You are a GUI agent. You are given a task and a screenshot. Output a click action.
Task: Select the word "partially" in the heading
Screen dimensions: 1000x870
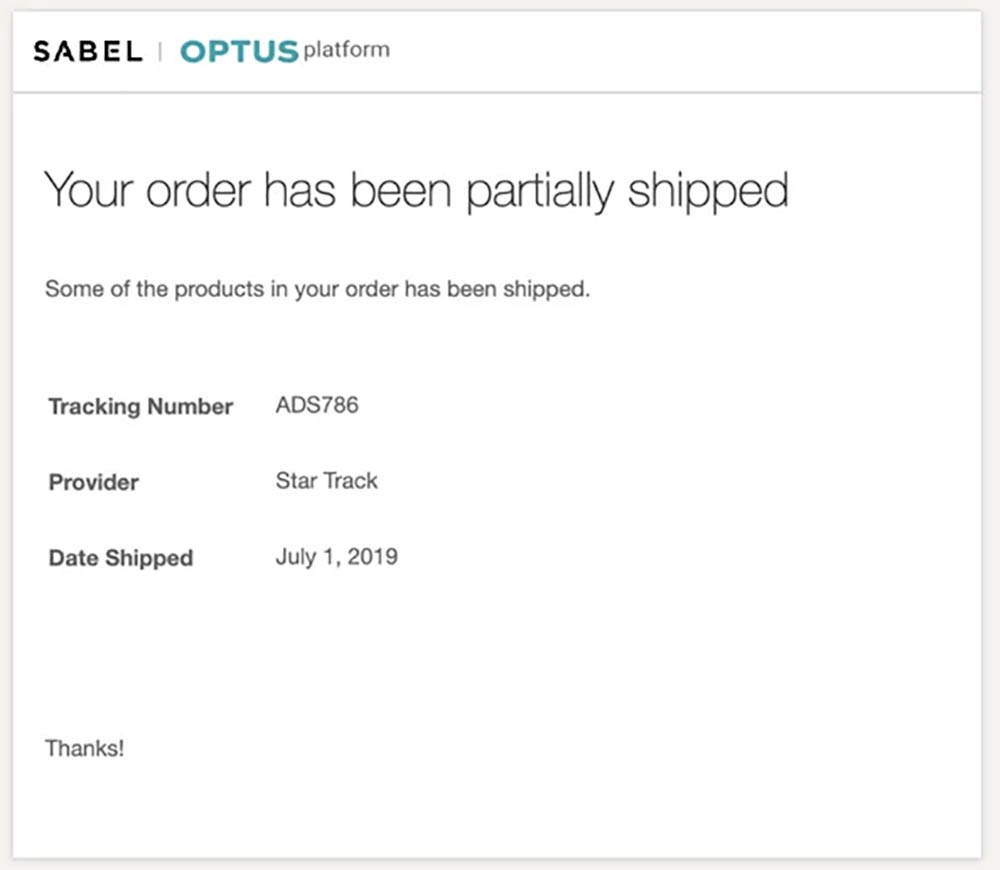point(541,191)
